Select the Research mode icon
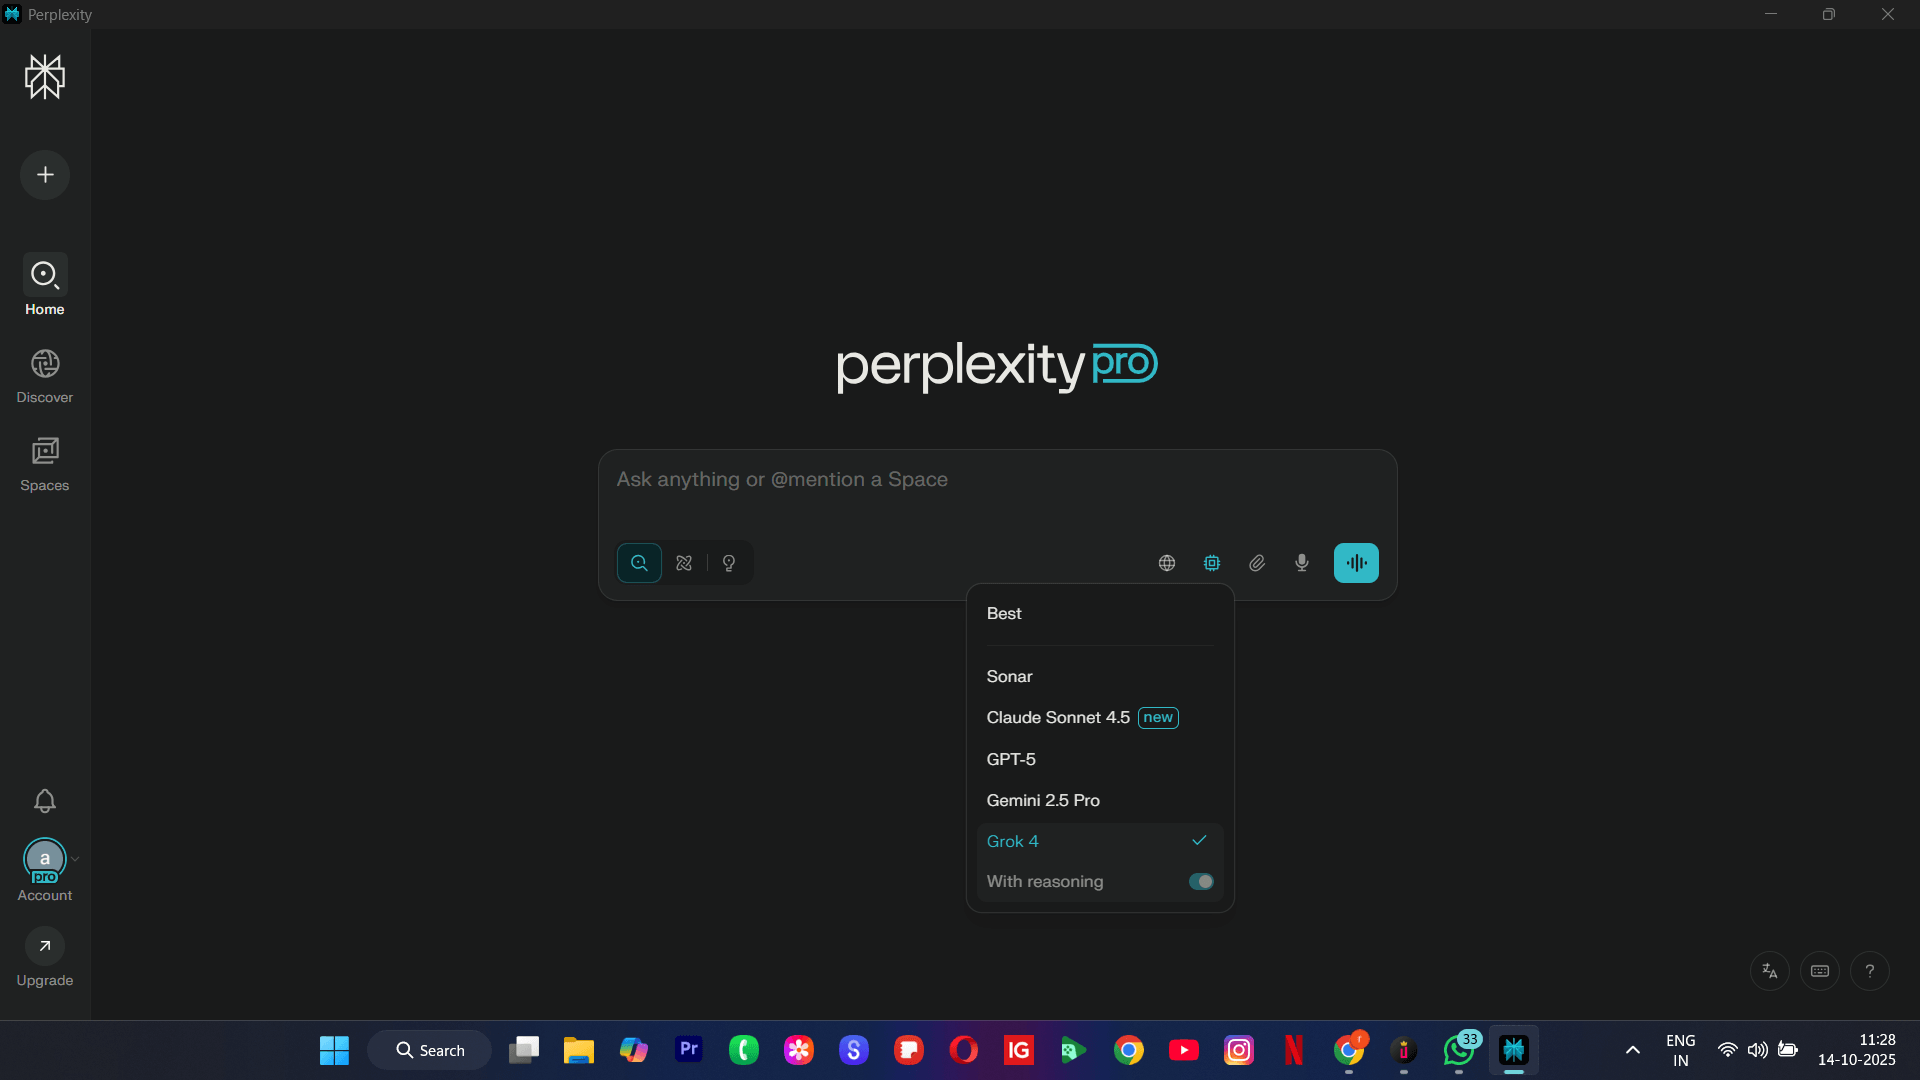 click(684, 563)
